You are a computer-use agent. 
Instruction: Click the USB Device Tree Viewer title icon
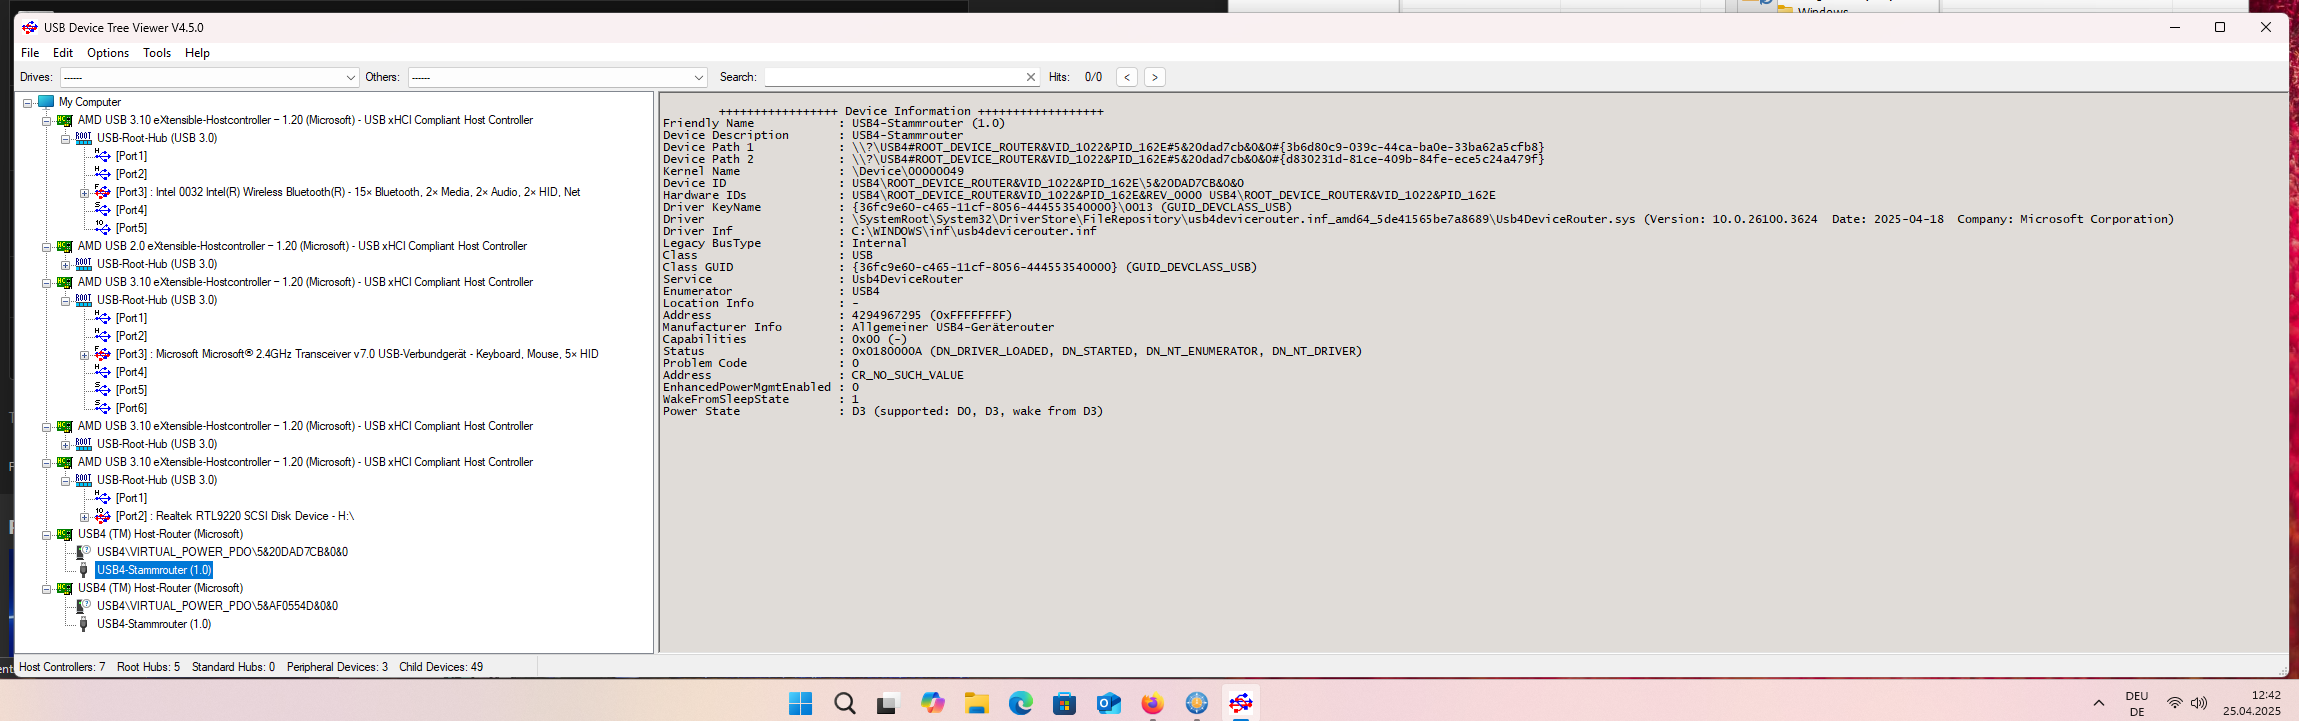pos(30,28)
